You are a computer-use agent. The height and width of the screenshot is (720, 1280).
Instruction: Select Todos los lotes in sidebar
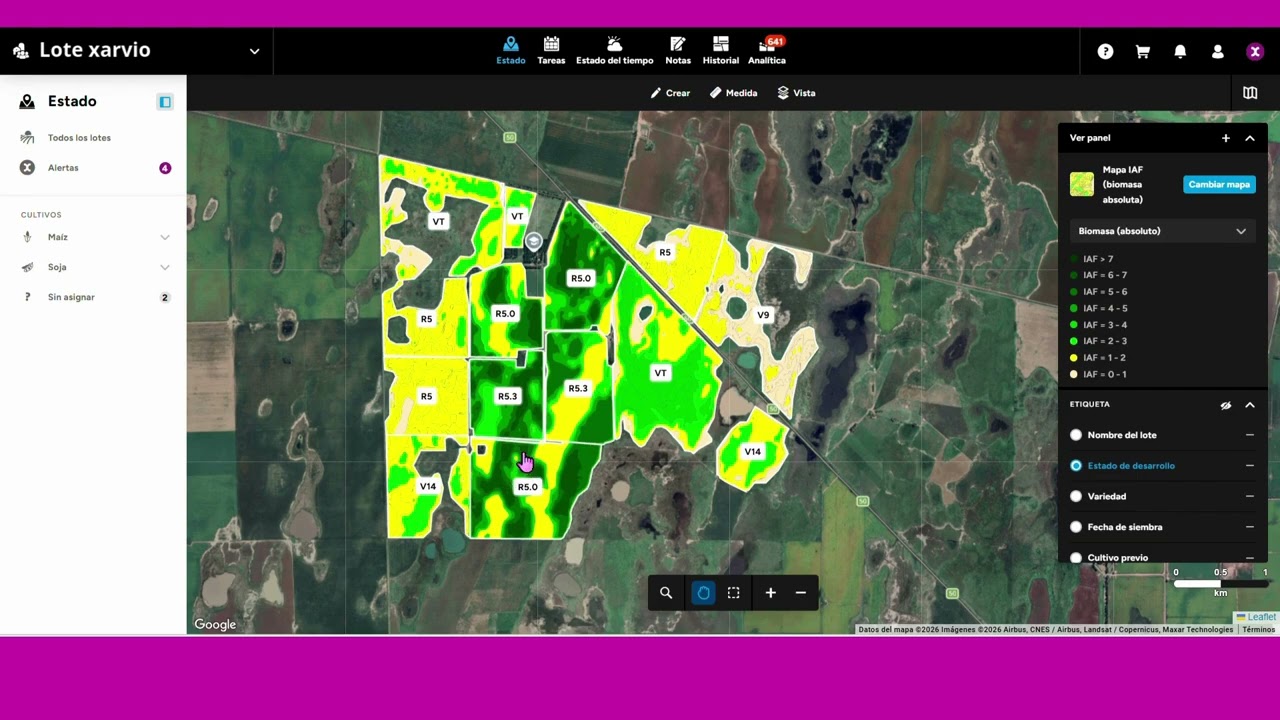tap(79, 138)
